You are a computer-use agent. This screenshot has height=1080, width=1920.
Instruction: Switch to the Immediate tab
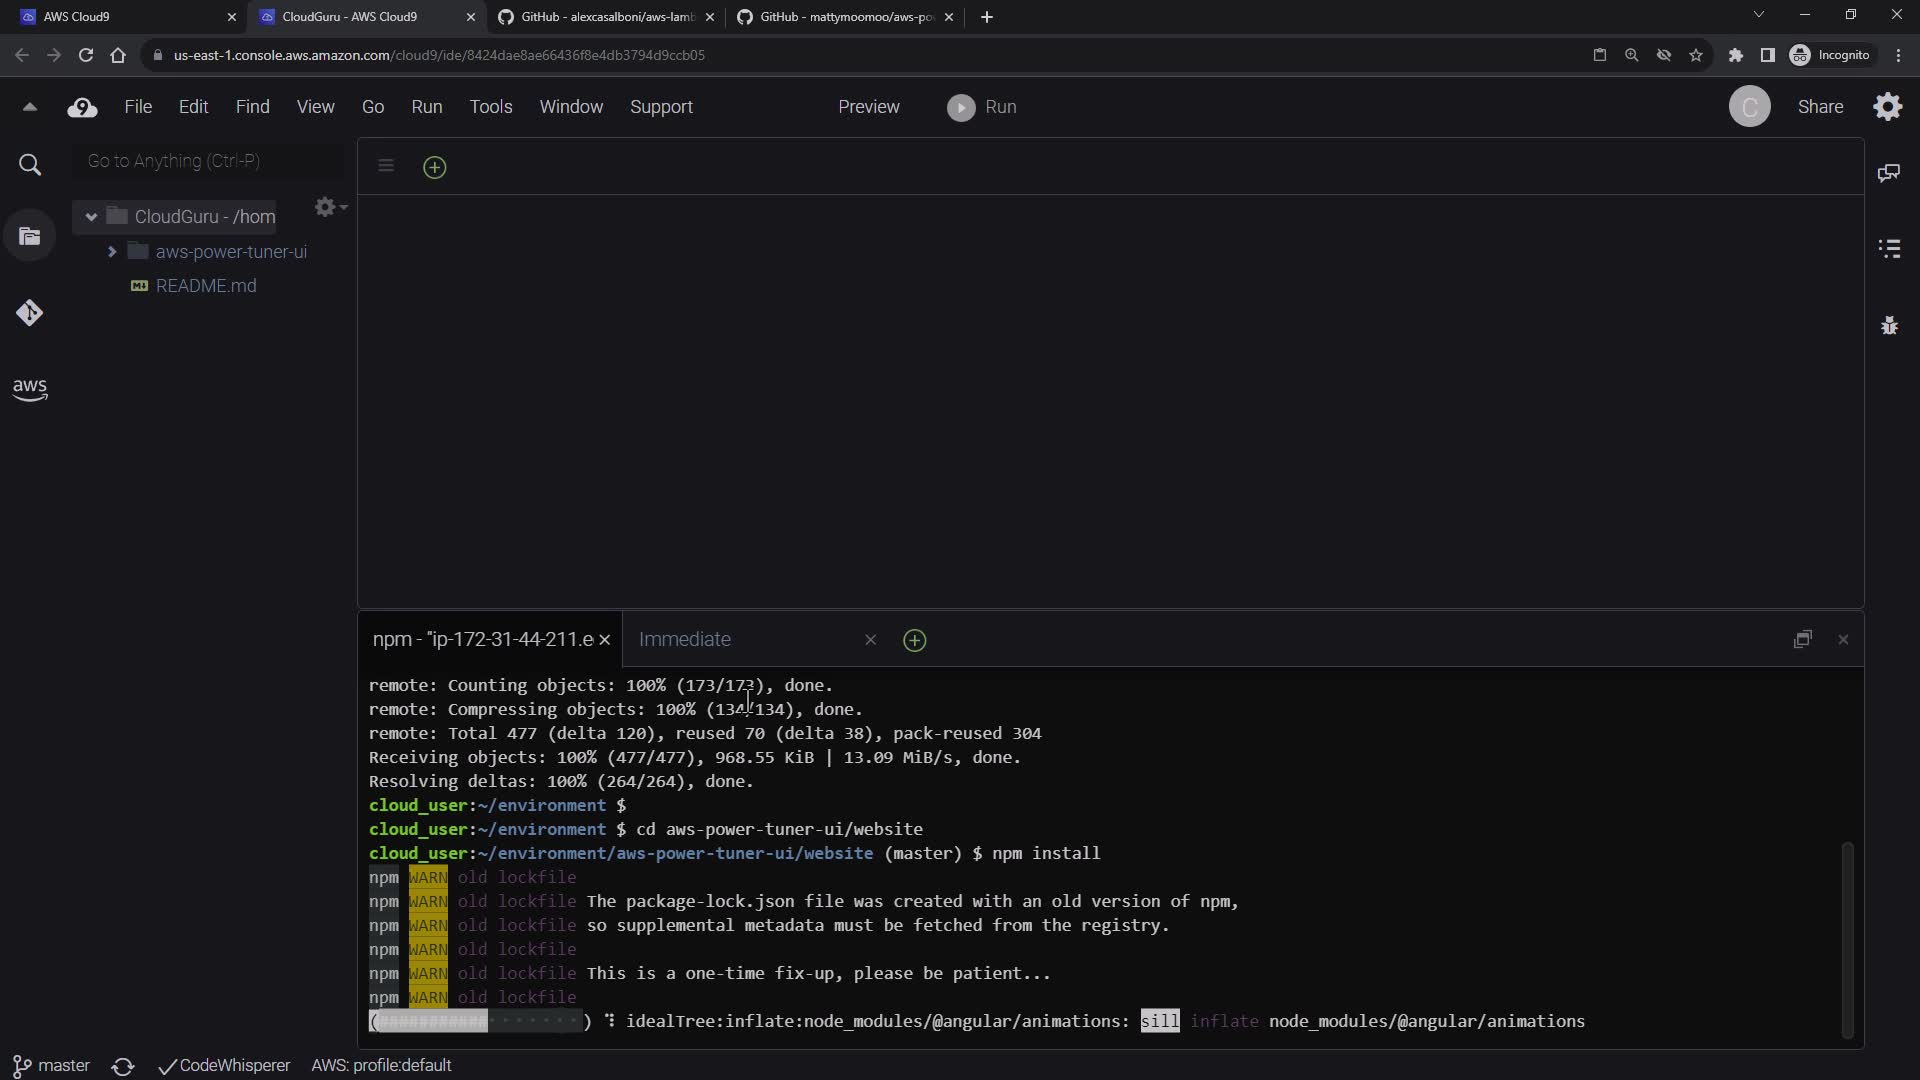pos(685,639)
